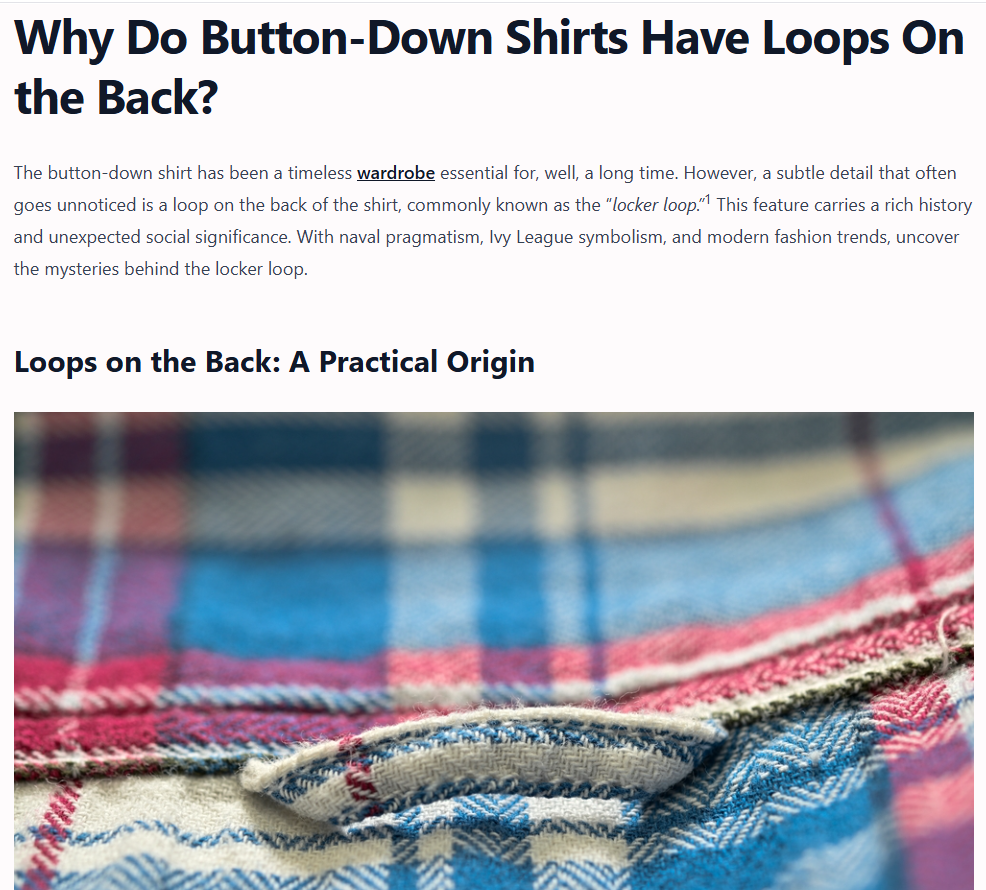Click the phrase "unexpected social significance"
Viewport: 986px width, 890px height.
pos(169,237)
